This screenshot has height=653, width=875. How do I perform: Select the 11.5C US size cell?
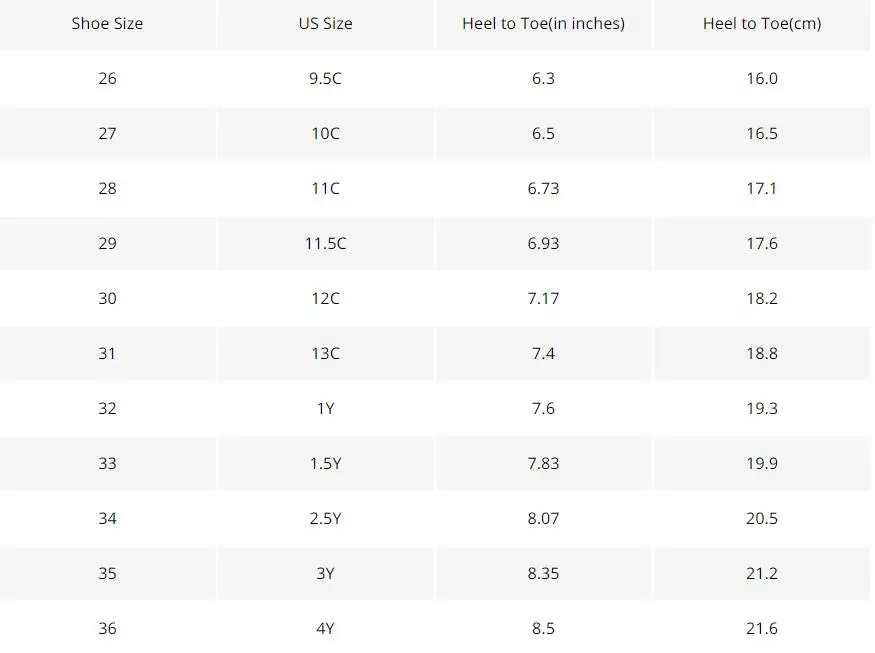point(325,243)
